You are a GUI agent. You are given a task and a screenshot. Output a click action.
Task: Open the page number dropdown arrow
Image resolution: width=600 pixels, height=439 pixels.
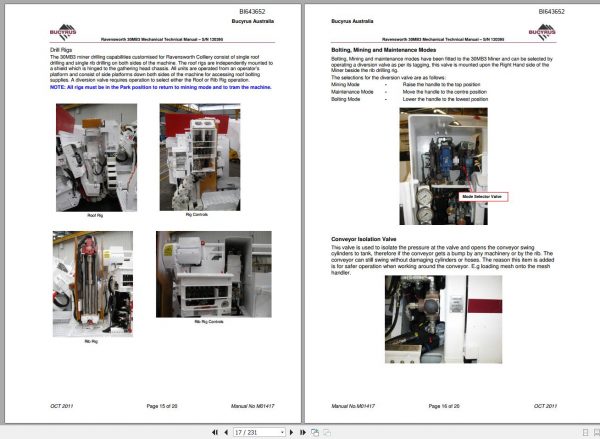point(282,432)
